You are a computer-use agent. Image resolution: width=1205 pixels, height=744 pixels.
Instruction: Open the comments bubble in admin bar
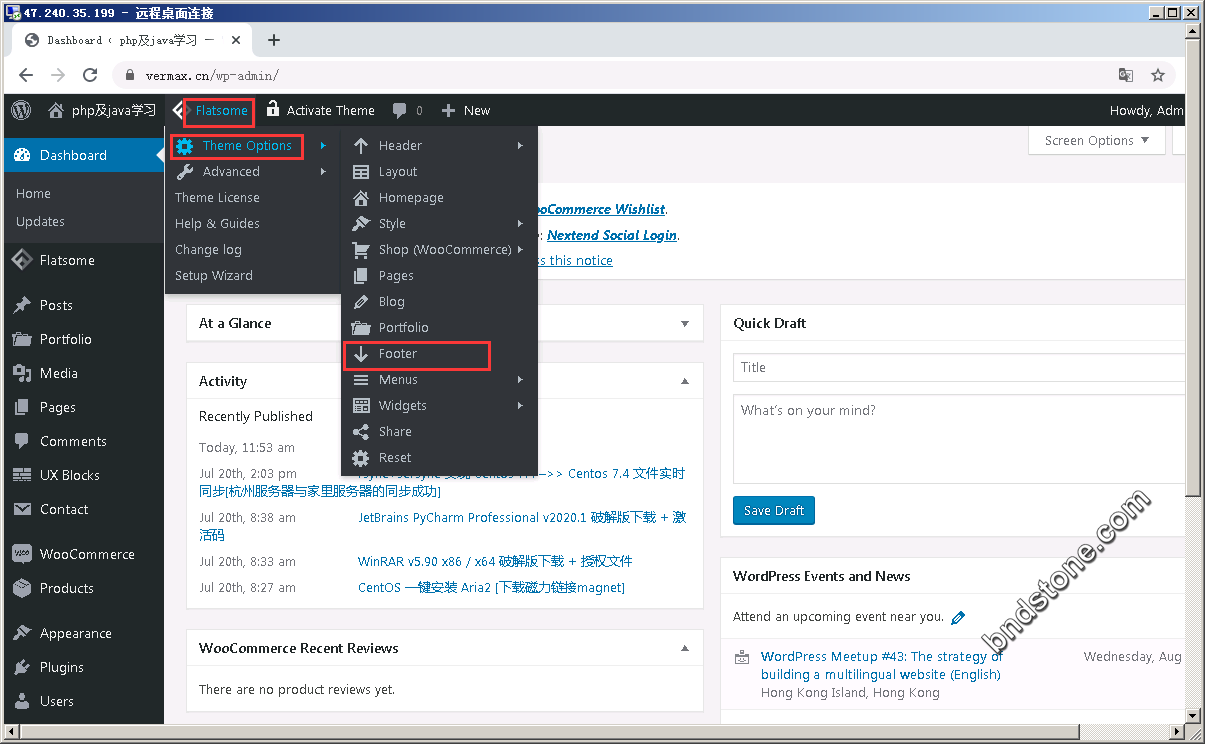coord(400,111)
